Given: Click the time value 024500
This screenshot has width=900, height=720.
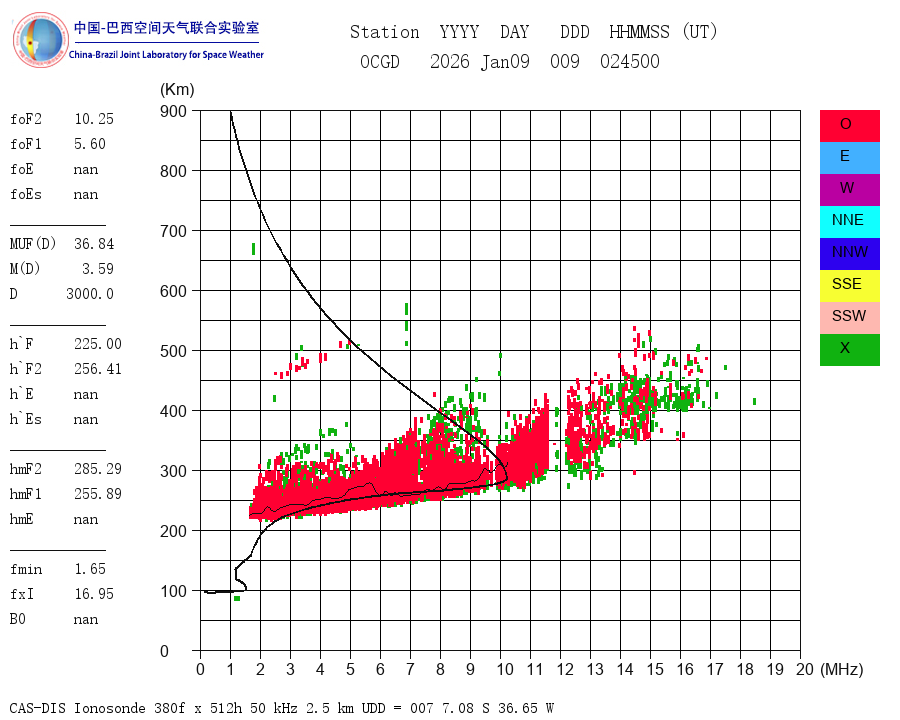Looking at the screenshot, I should [x=630, y=61].
